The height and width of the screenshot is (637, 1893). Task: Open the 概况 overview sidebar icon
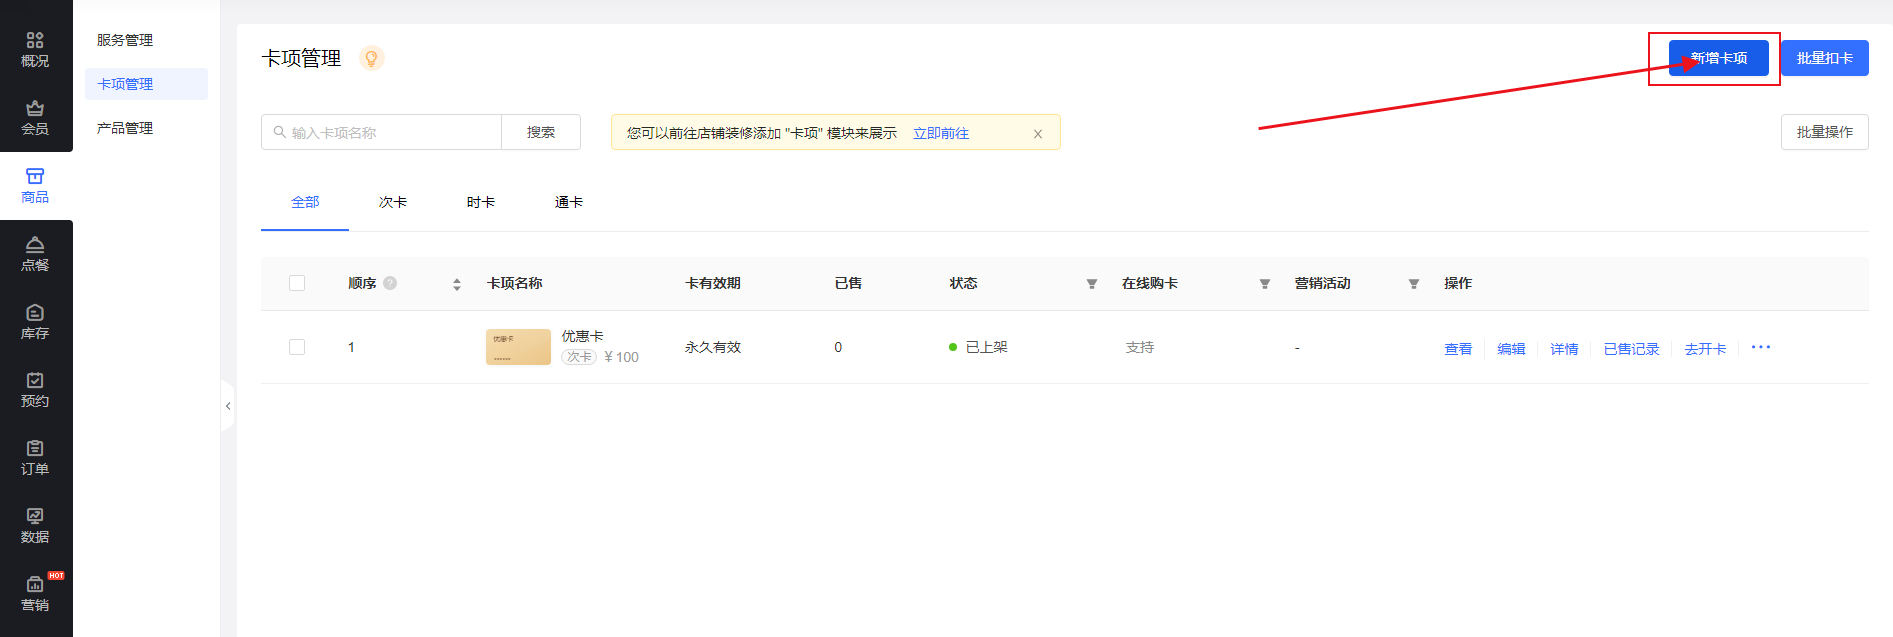click(x=35, y=49)
